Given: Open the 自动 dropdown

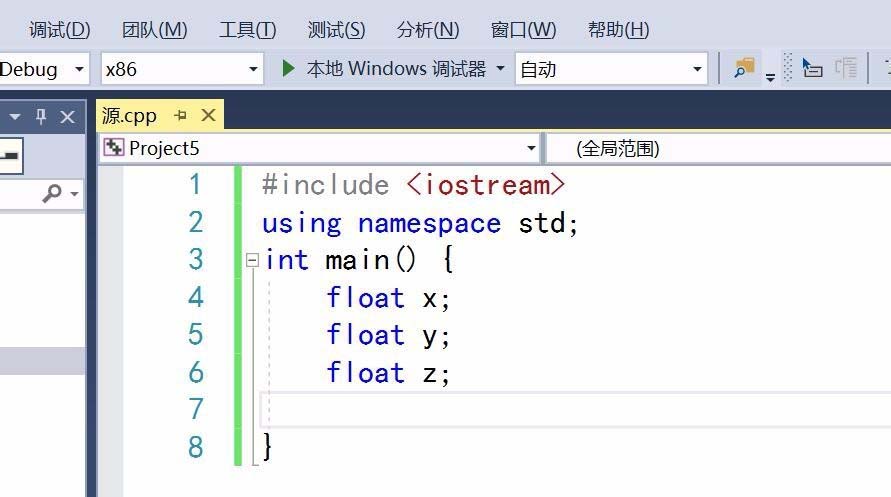Looking at the screenshot, I should click(x=611, y=69).
